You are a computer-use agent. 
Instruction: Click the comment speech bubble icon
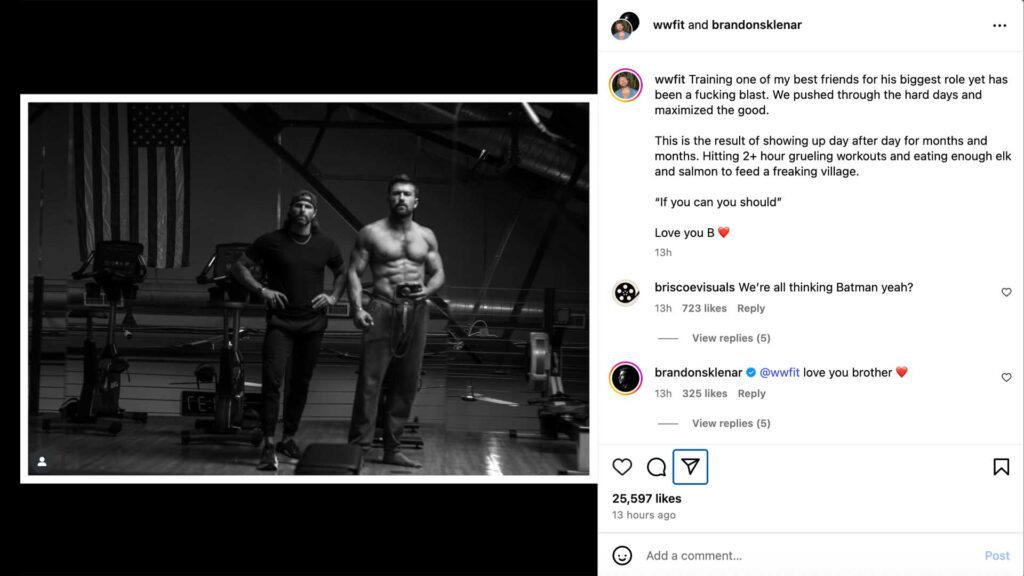[x=657, y=467]
